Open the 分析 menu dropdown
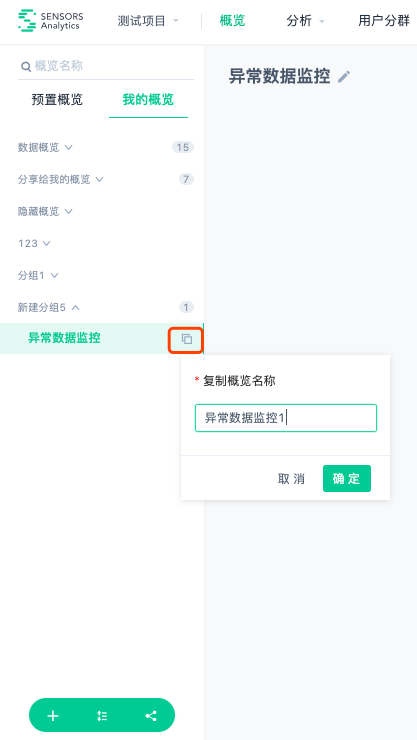The height and width of the screenshot is (740, 417). point(306,21)
